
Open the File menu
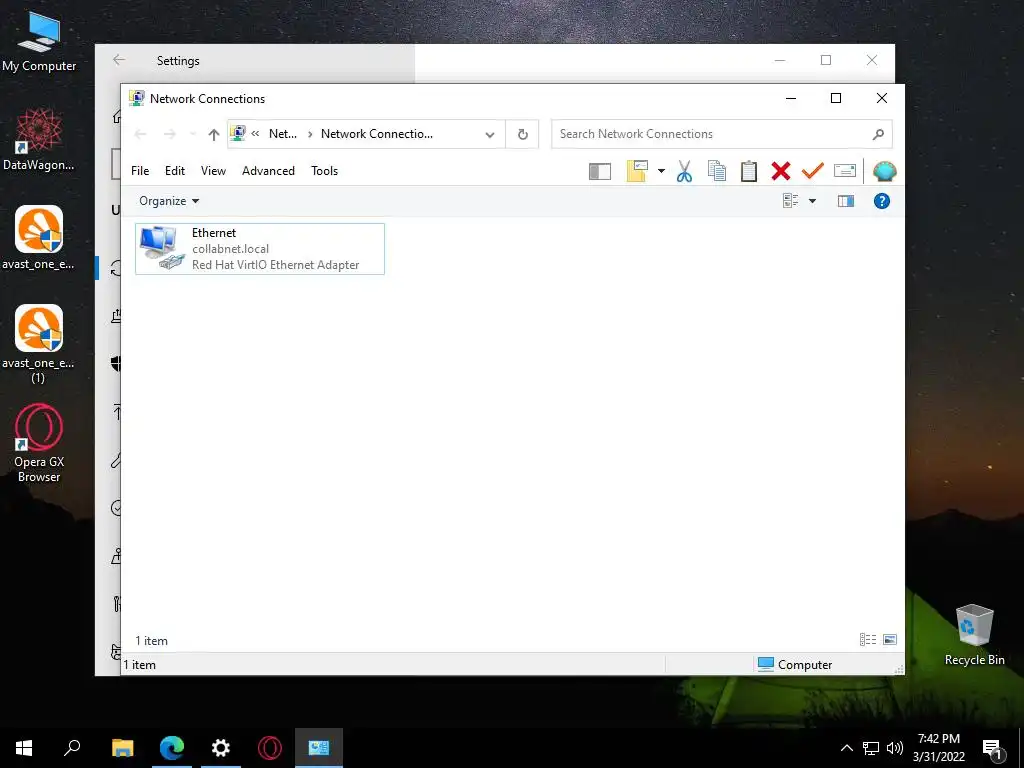(x=140, y=171)
